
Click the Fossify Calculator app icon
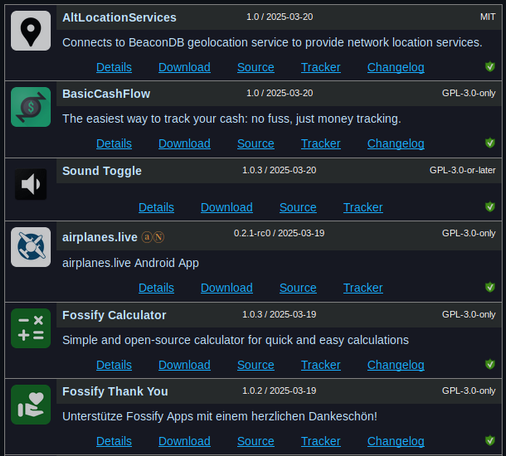click(x=31, y=328)
